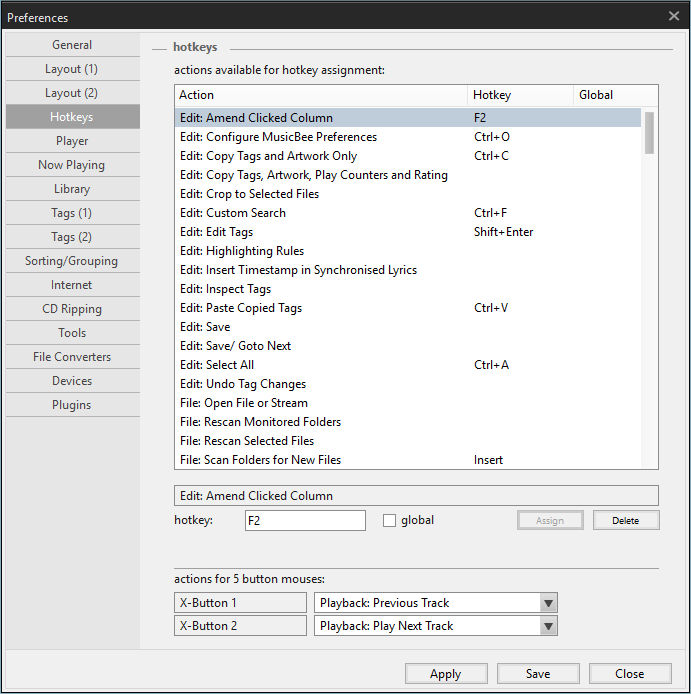Select 'File: Scan Folders for New Files'

pos(408,460)
